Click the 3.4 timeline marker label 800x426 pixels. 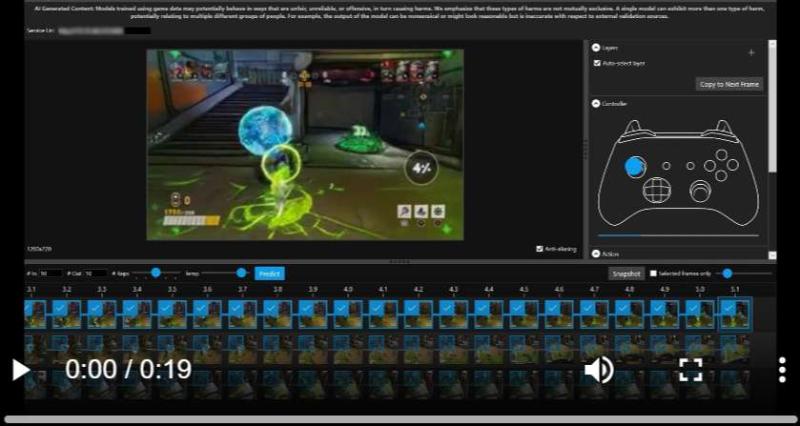(137, 289)
